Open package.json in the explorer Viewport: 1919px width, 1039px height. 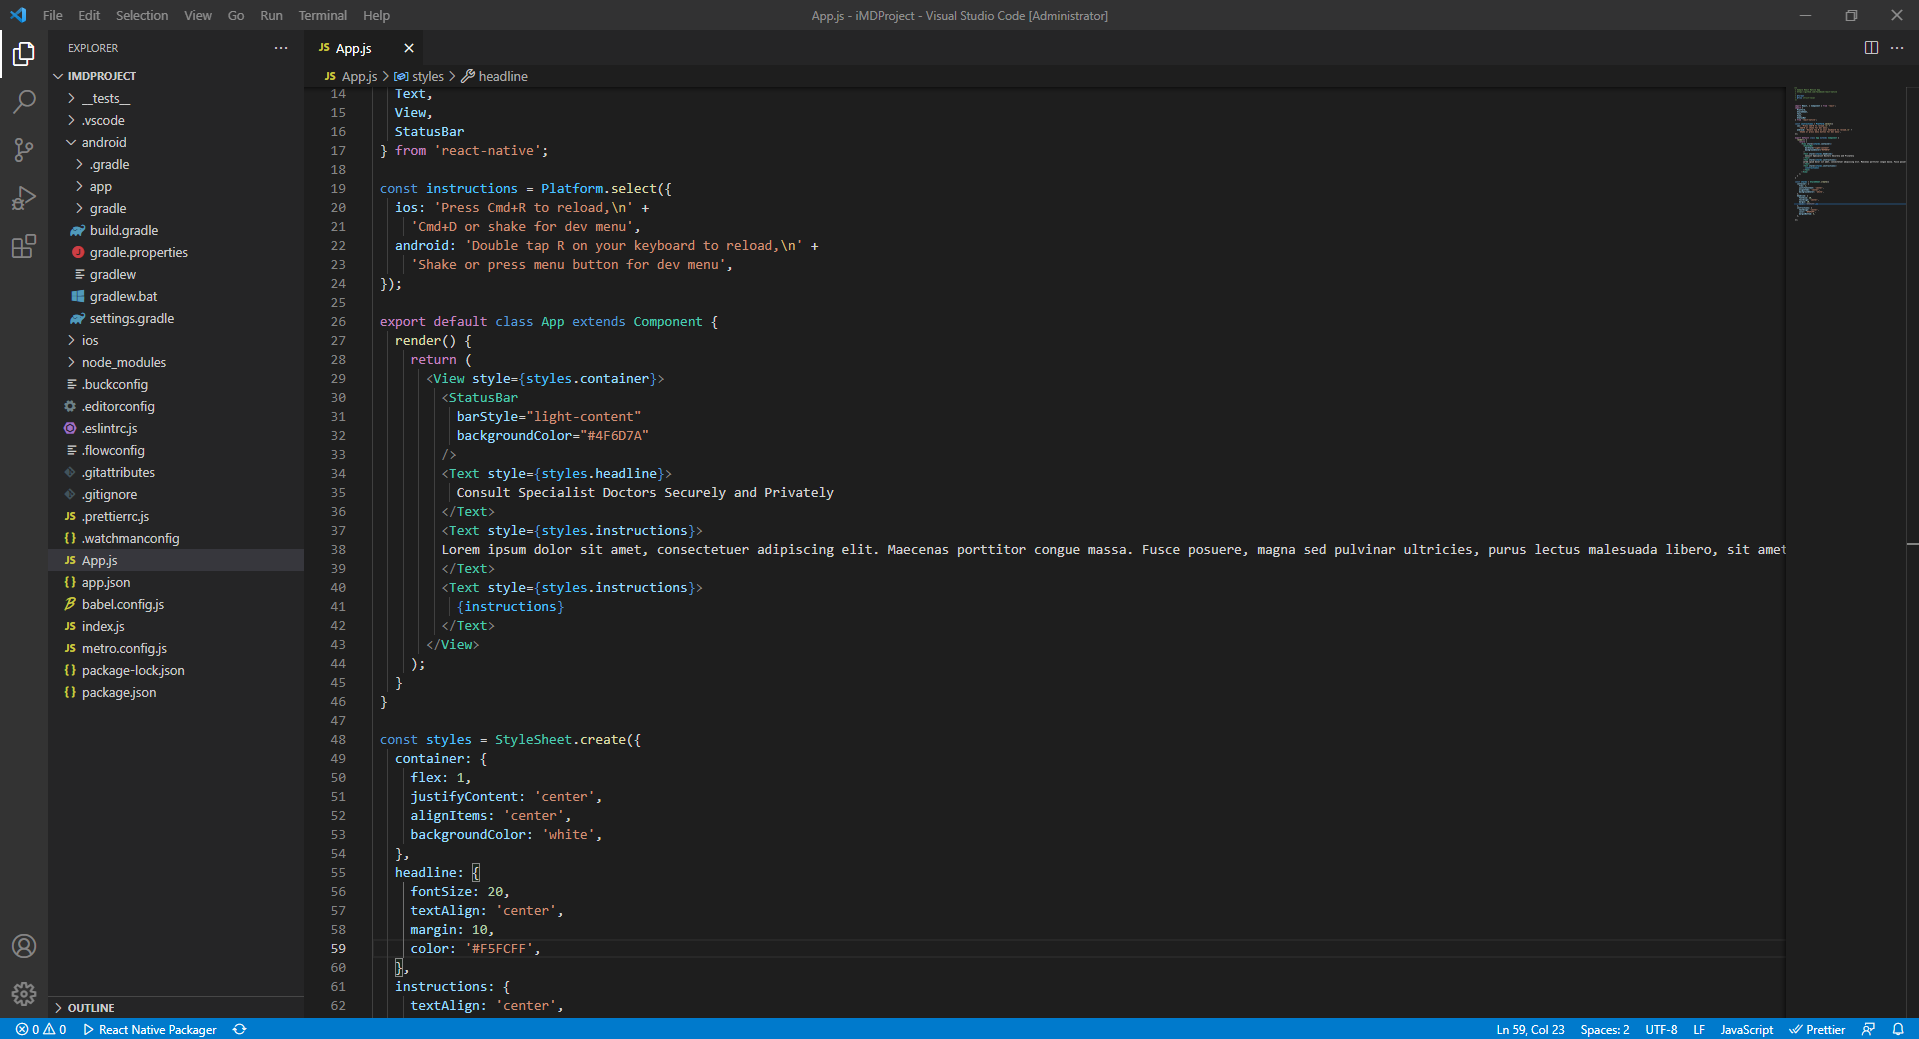point(118,693)
